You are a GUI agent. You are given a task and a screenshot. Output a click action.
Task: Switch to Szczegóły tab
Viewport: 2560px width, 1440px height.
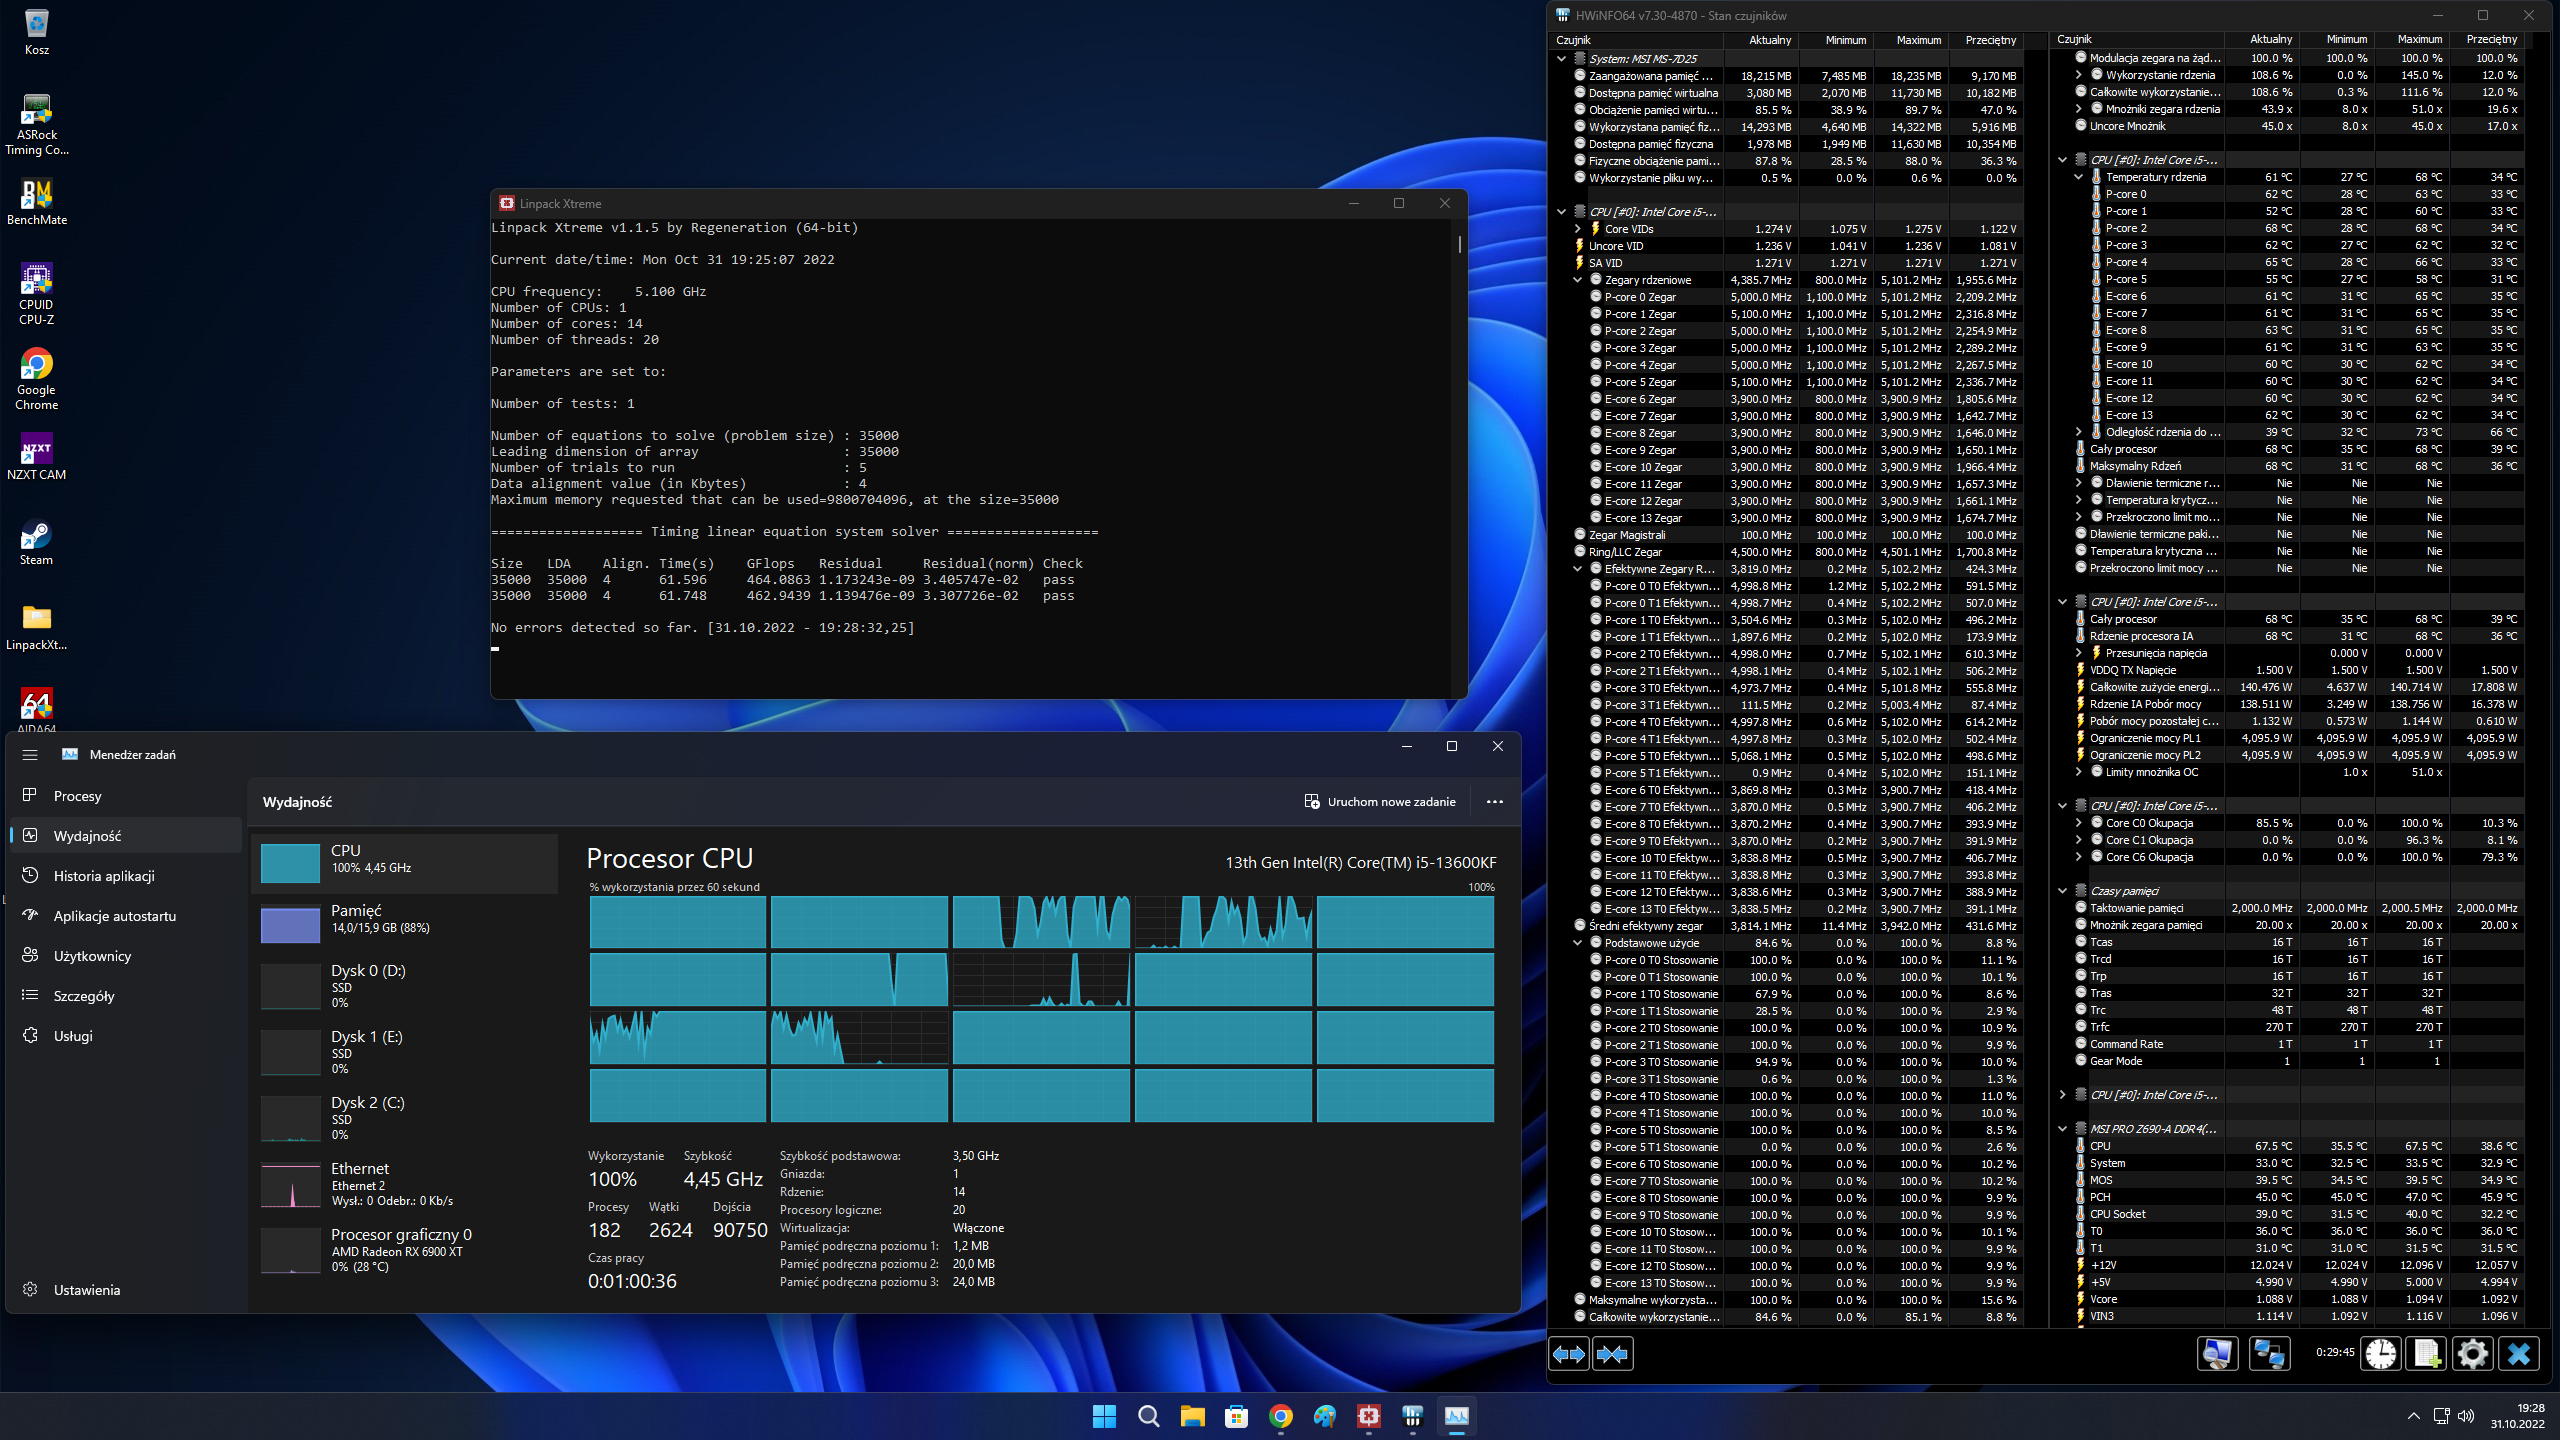tap(126, 996)
